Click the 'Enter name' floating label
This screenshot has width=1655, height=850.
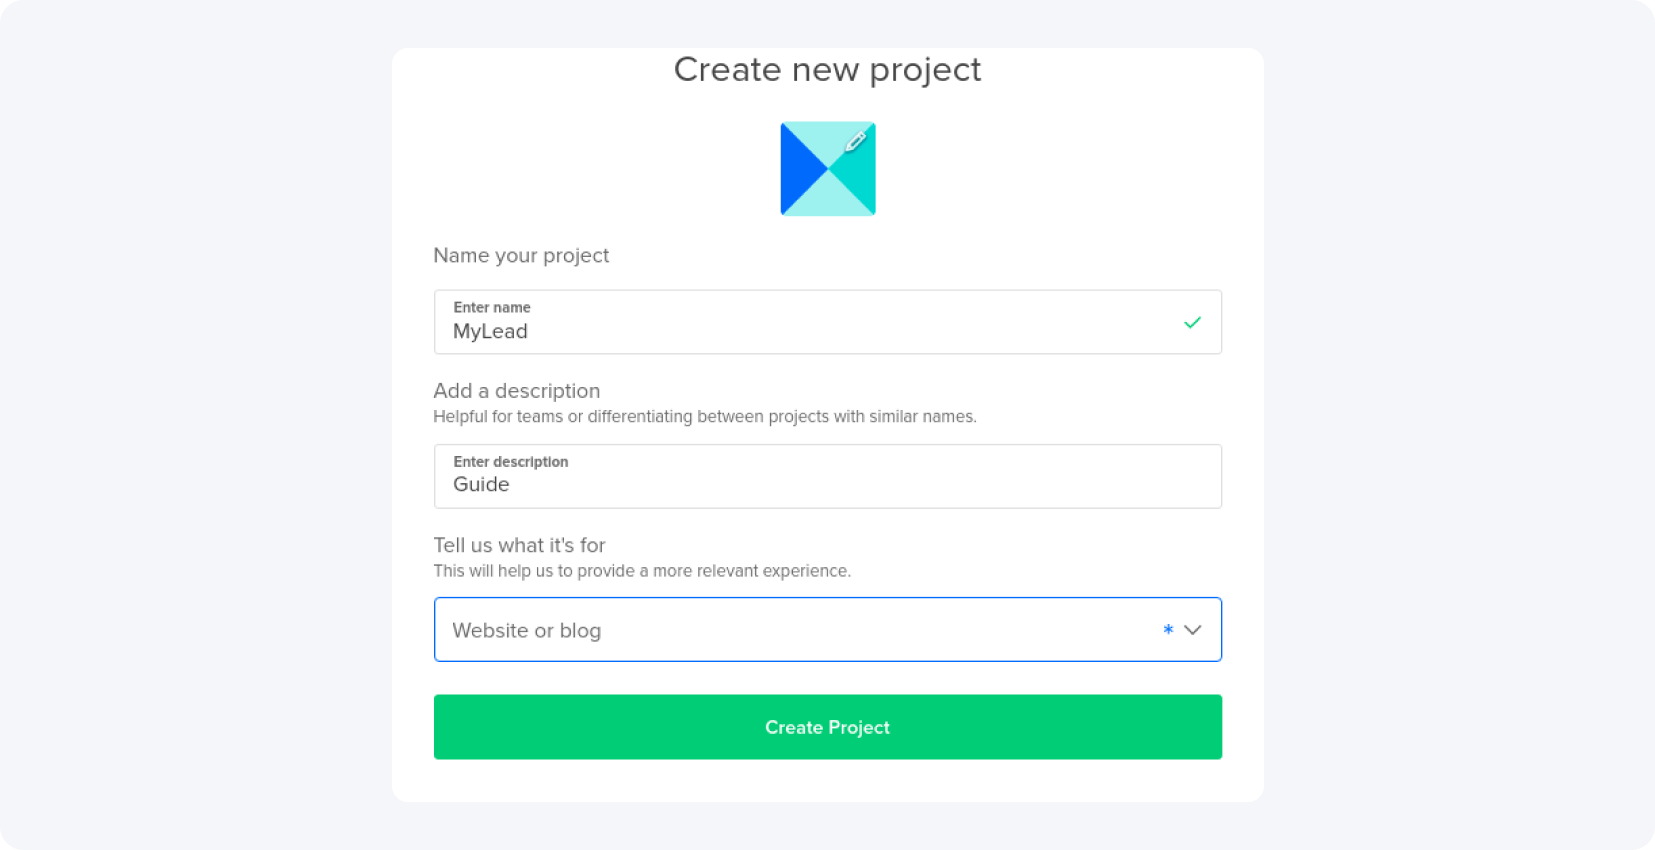pyautogui.click(x=492, y=307)
